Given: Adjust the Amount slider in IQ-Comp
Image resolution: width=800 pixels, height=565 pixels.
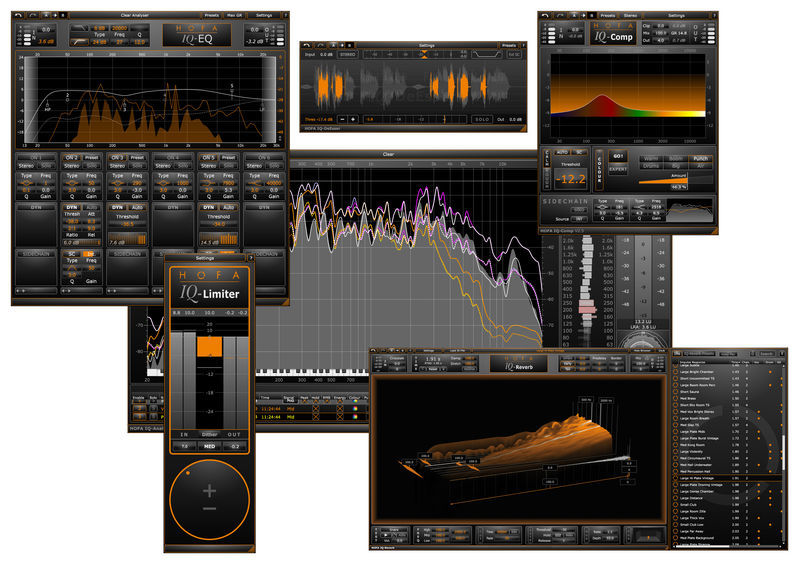Looking at the screenshot, I should 675,180.
